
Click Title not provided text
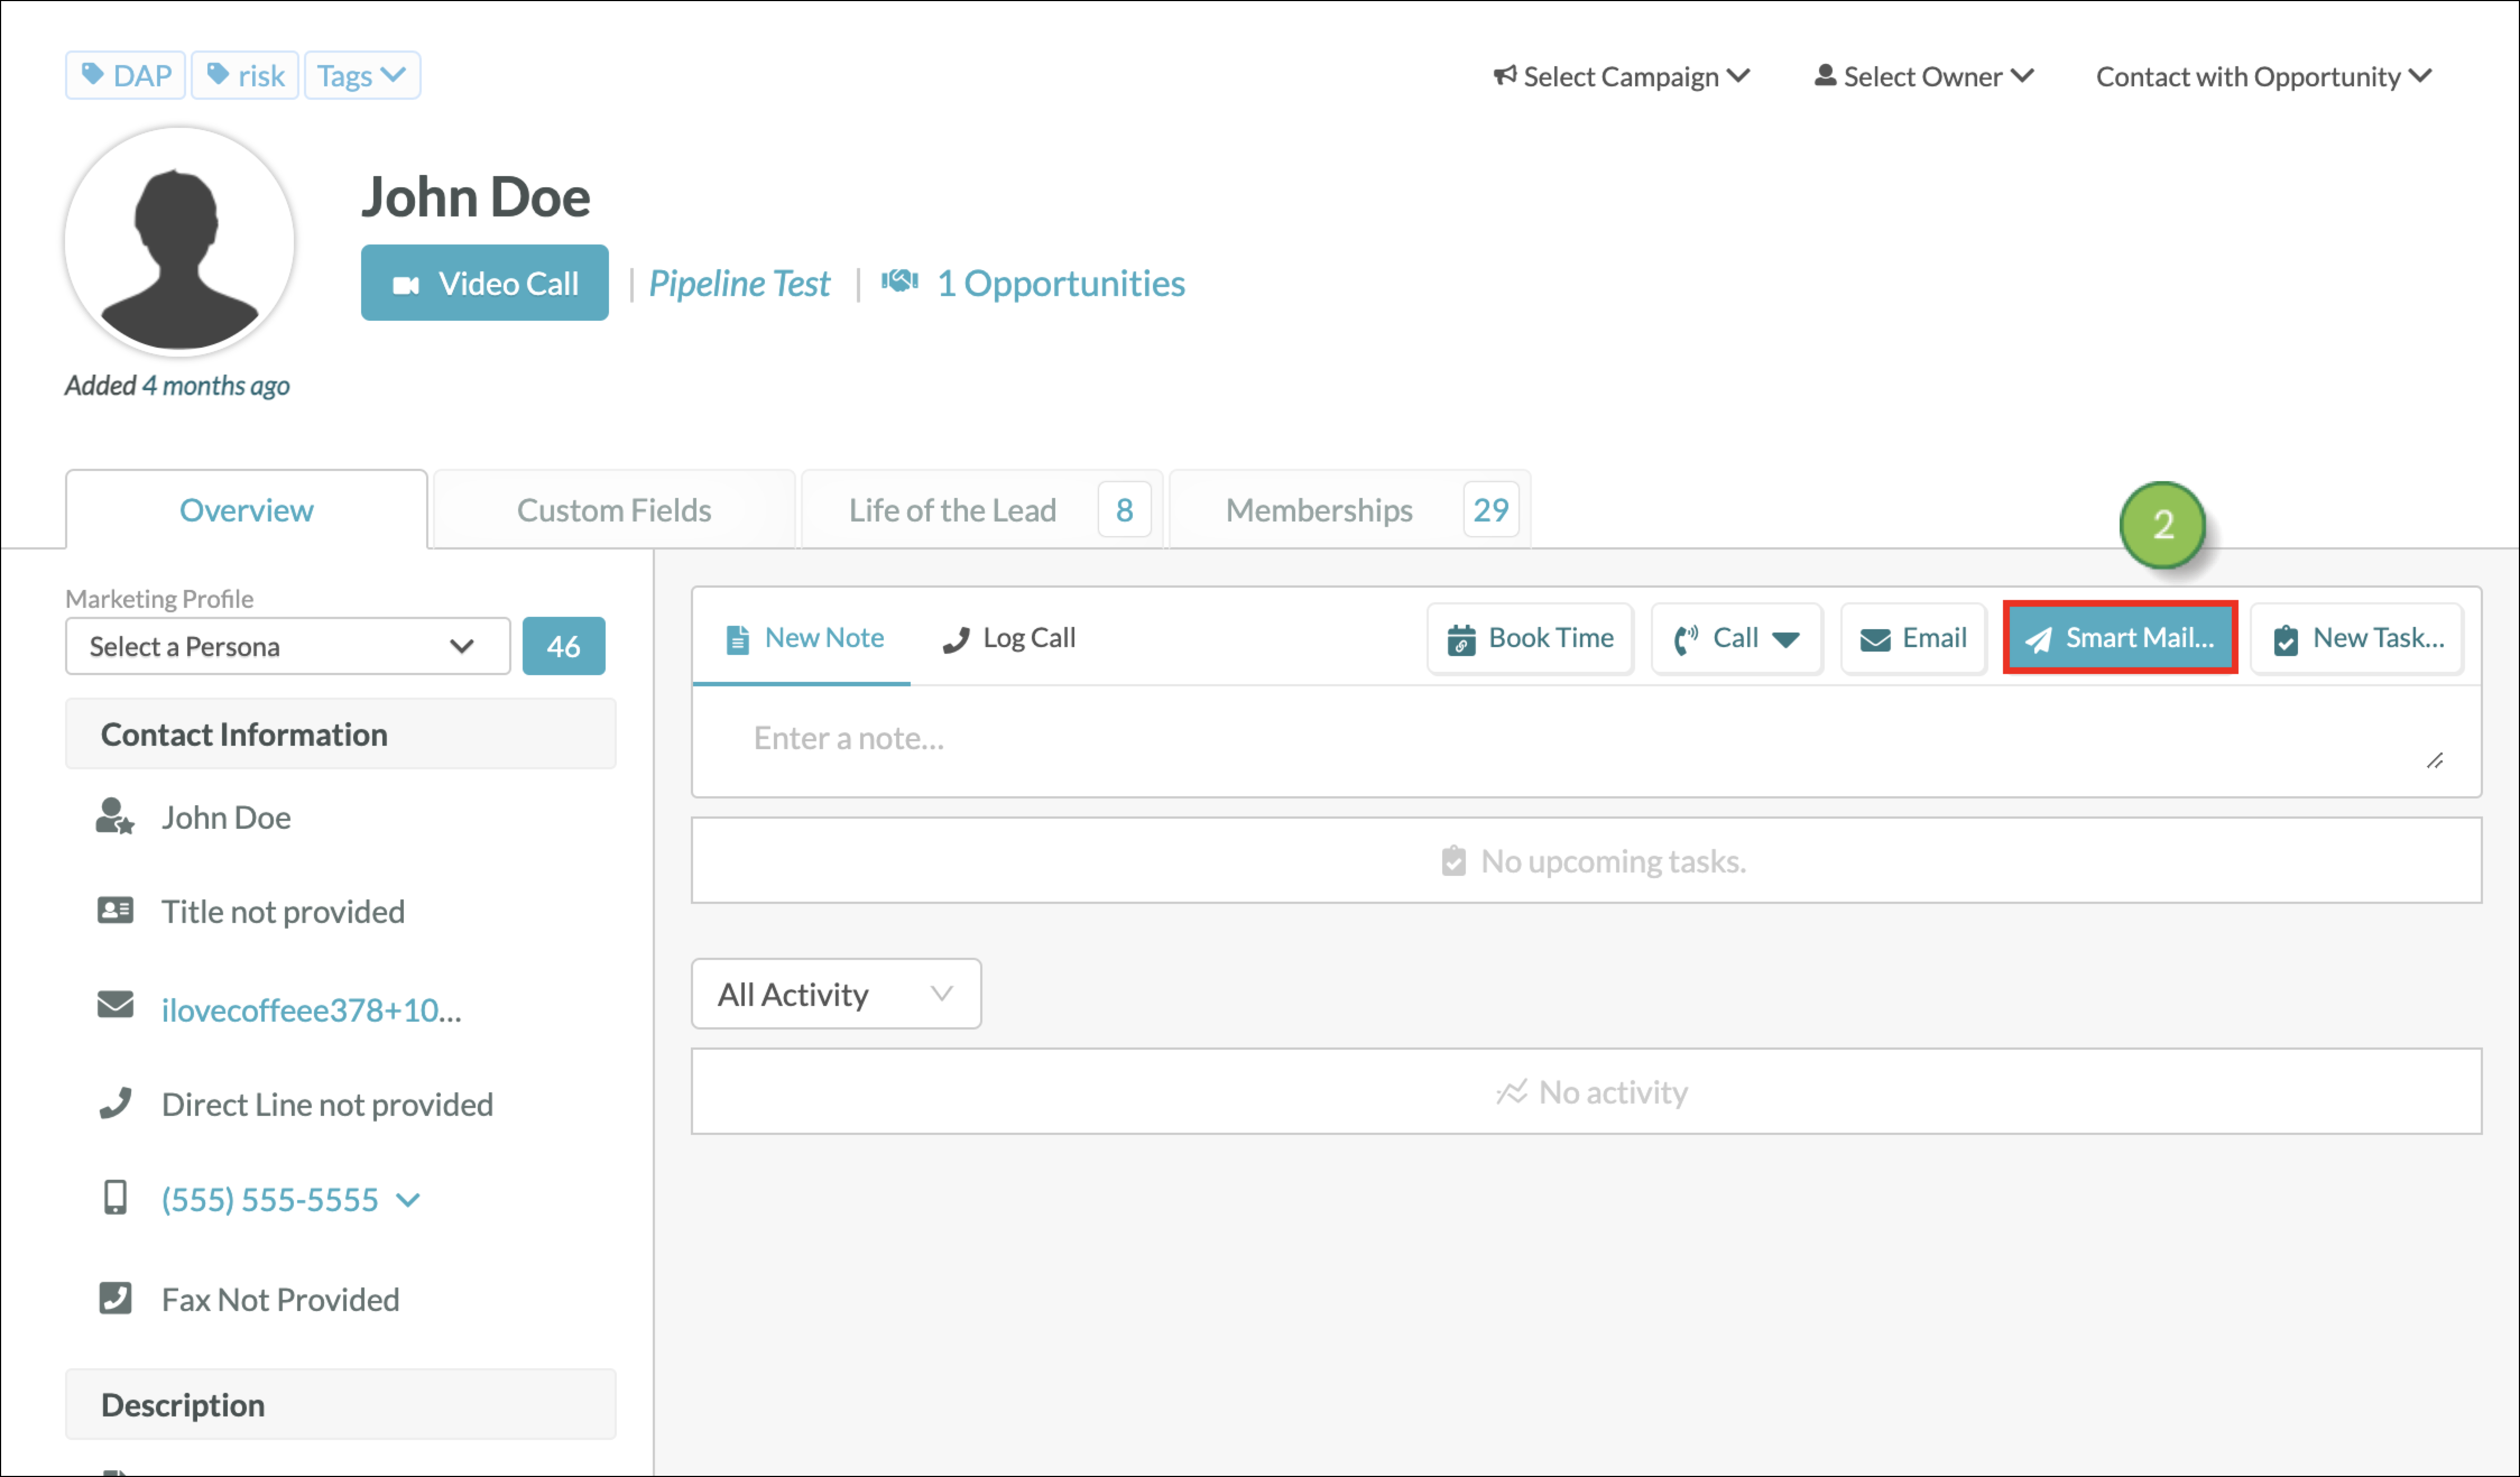(x=283, y=912)
